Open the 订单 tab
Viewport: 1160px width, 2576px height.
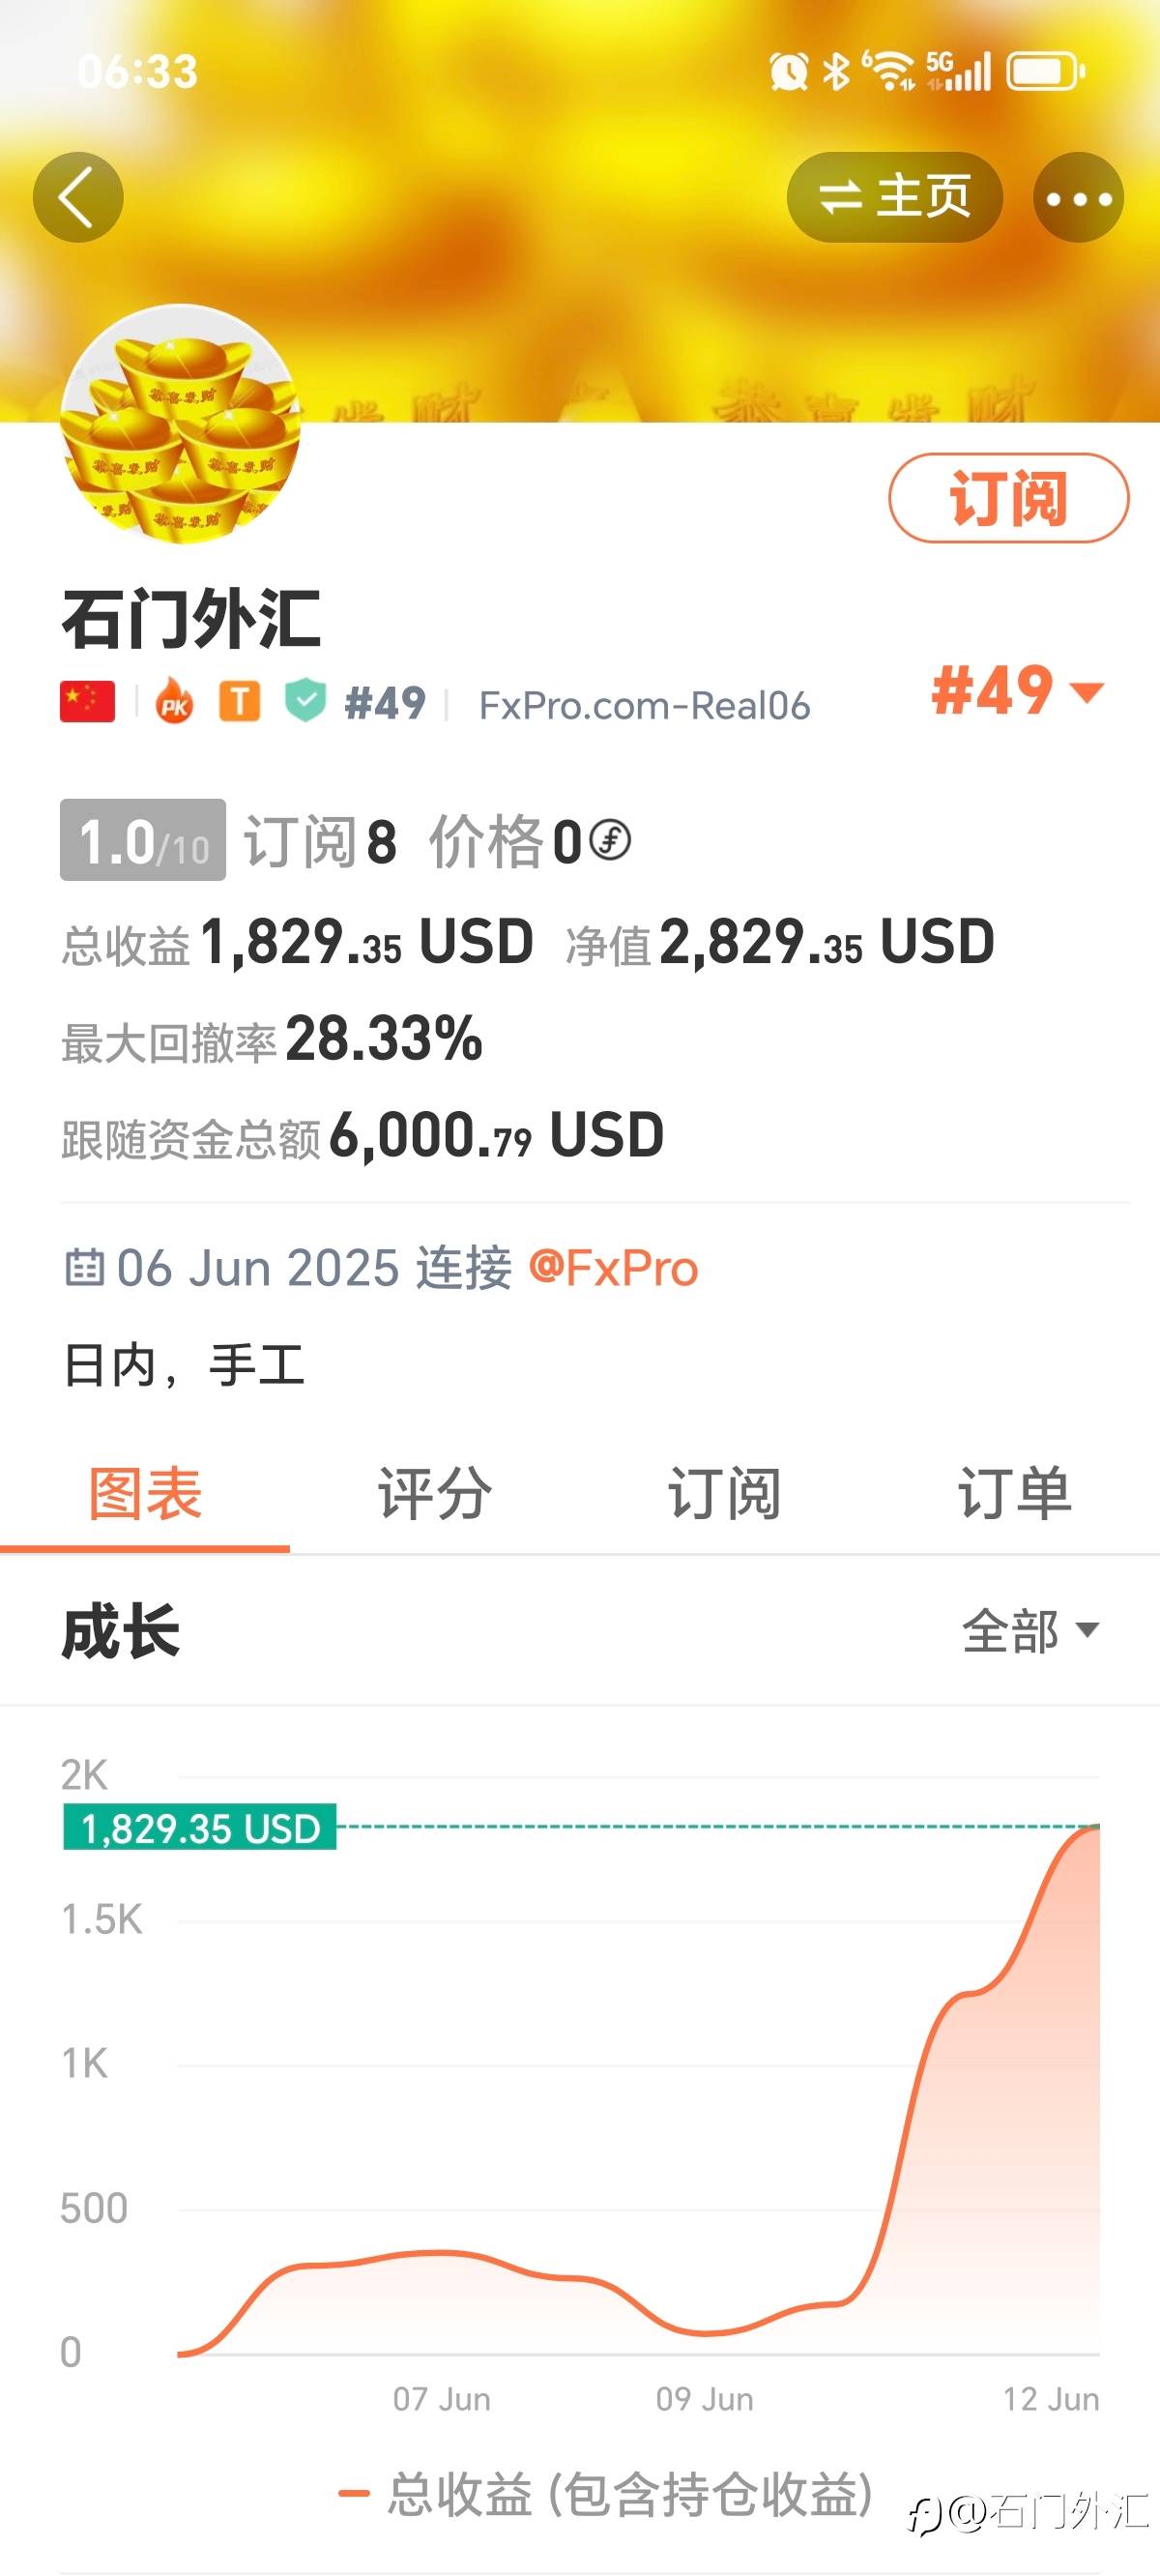(1014, 1494)
